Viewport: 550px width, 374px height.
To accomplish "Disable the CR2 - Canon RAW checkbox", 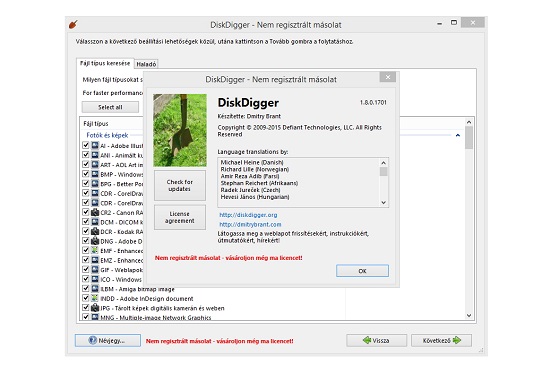I will [x=86, y=212].
